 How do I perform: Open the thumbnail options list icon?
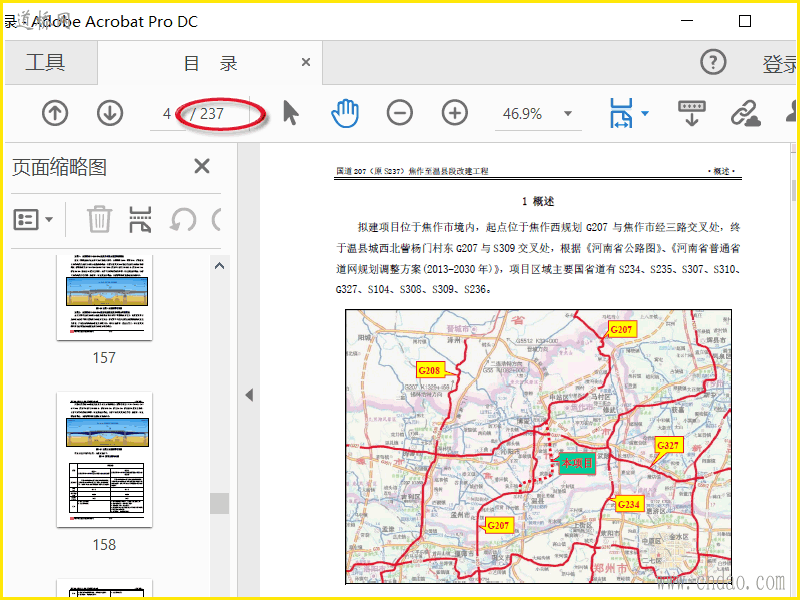click(33, 220)
